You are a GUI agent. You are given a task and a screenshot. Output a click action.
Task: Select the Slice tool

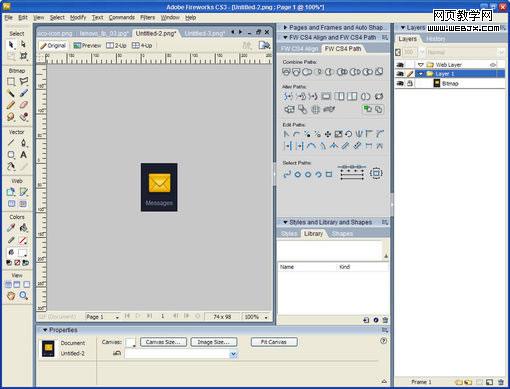(23, 192)
